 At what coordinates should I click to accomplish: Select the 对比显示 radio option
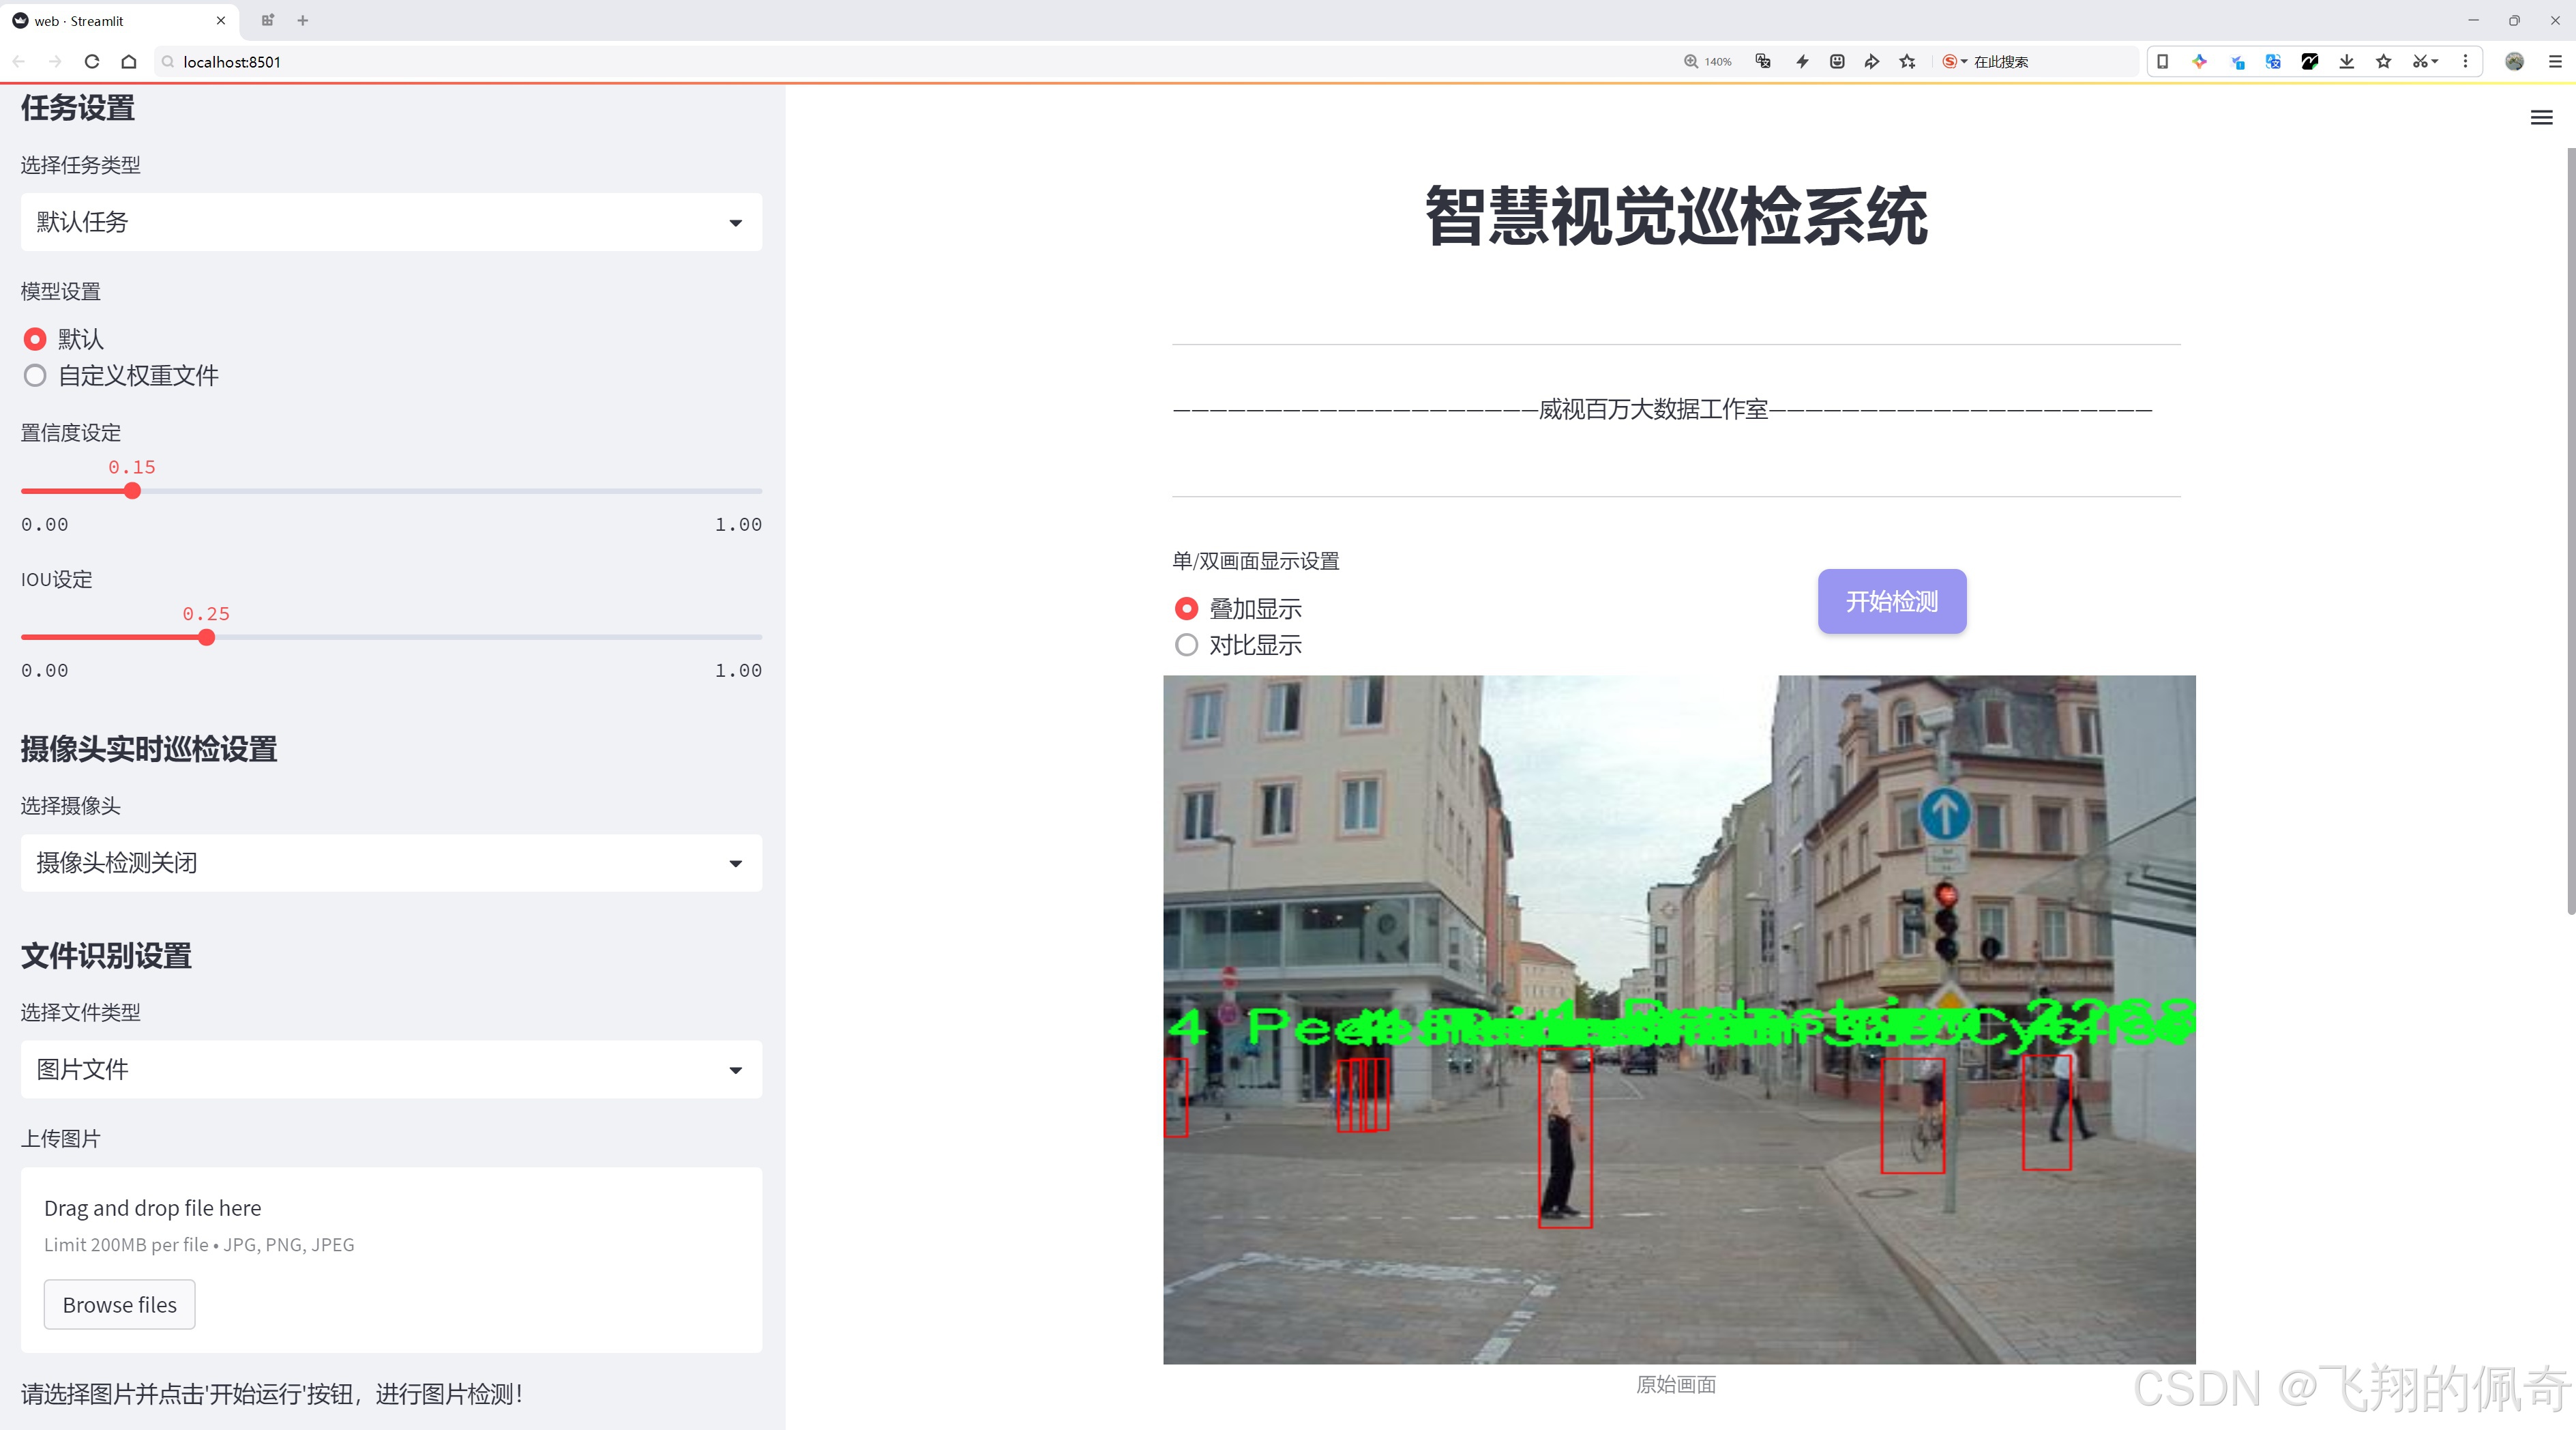pyautogui.click(x=1186, y=645)
